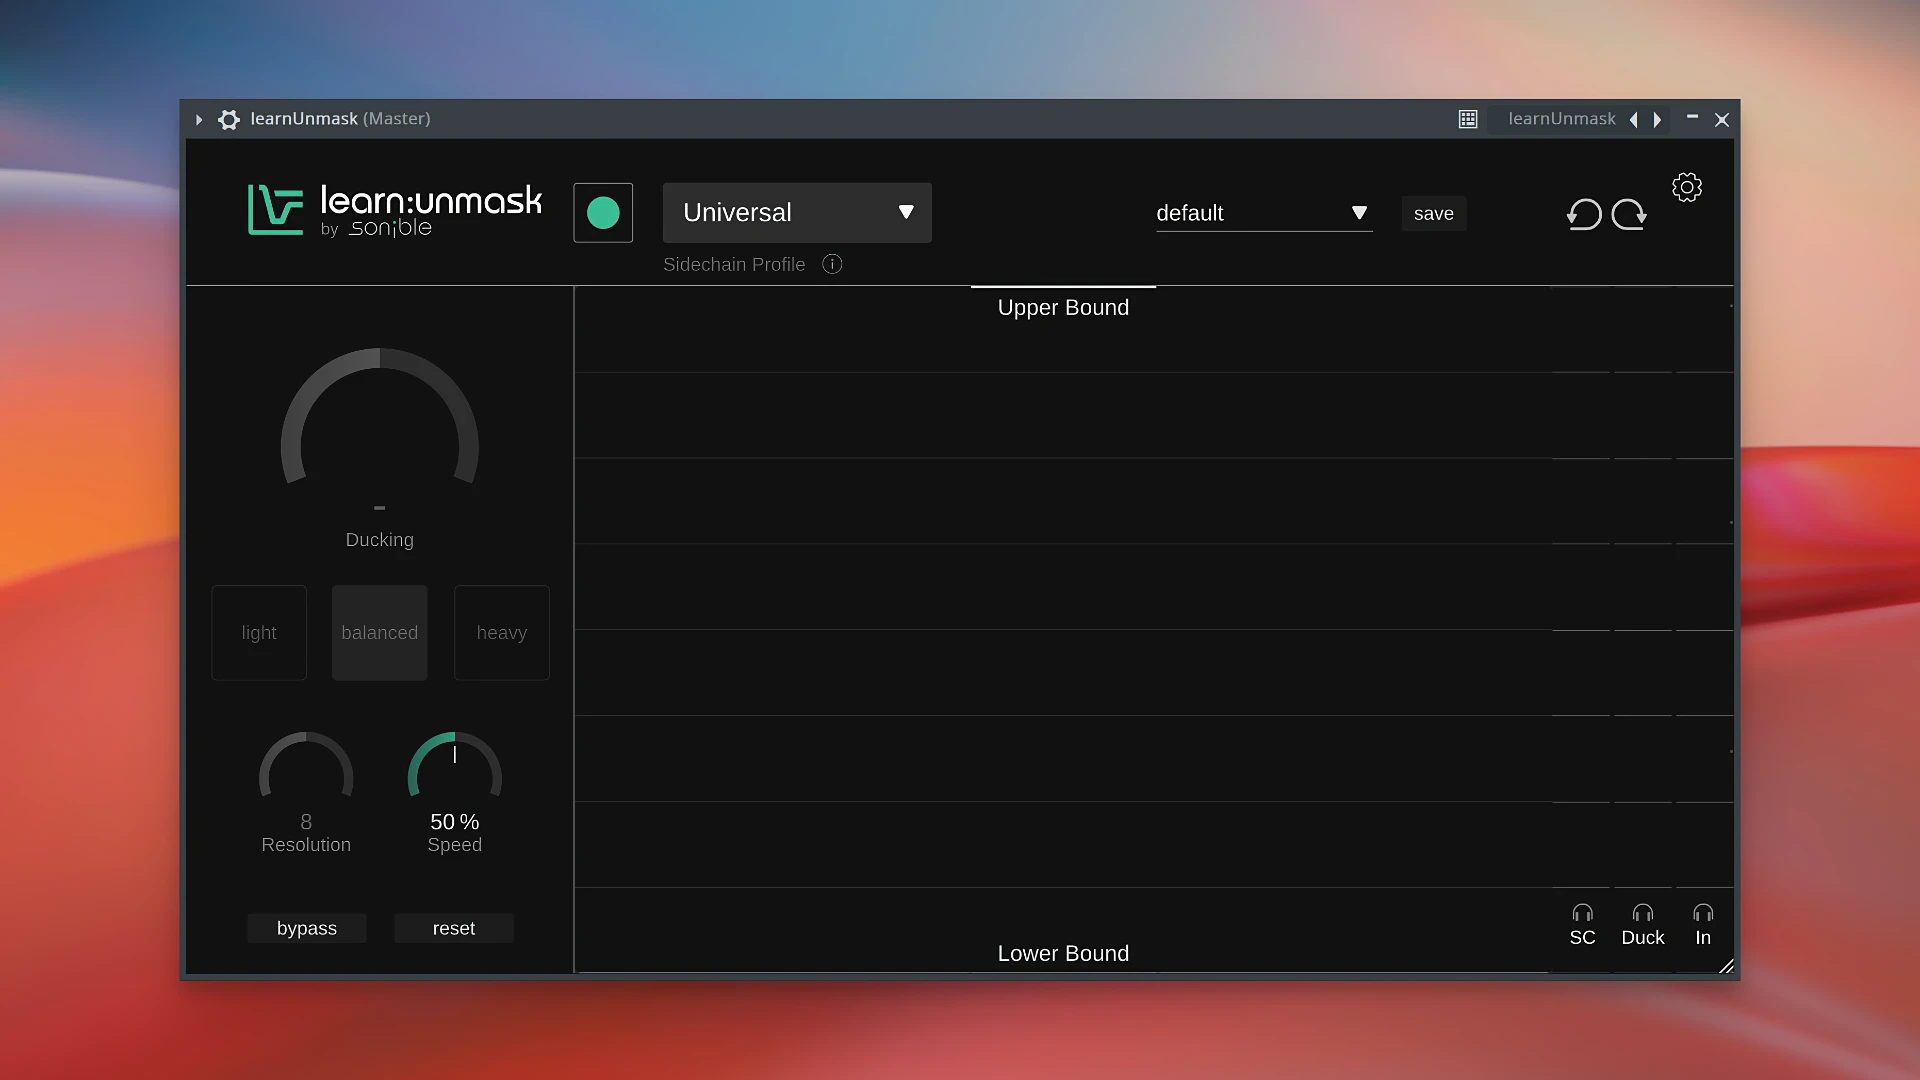1920x1080 pixels.
Task: Expand the plugin wrapper menu arrow
Action: 199,120
